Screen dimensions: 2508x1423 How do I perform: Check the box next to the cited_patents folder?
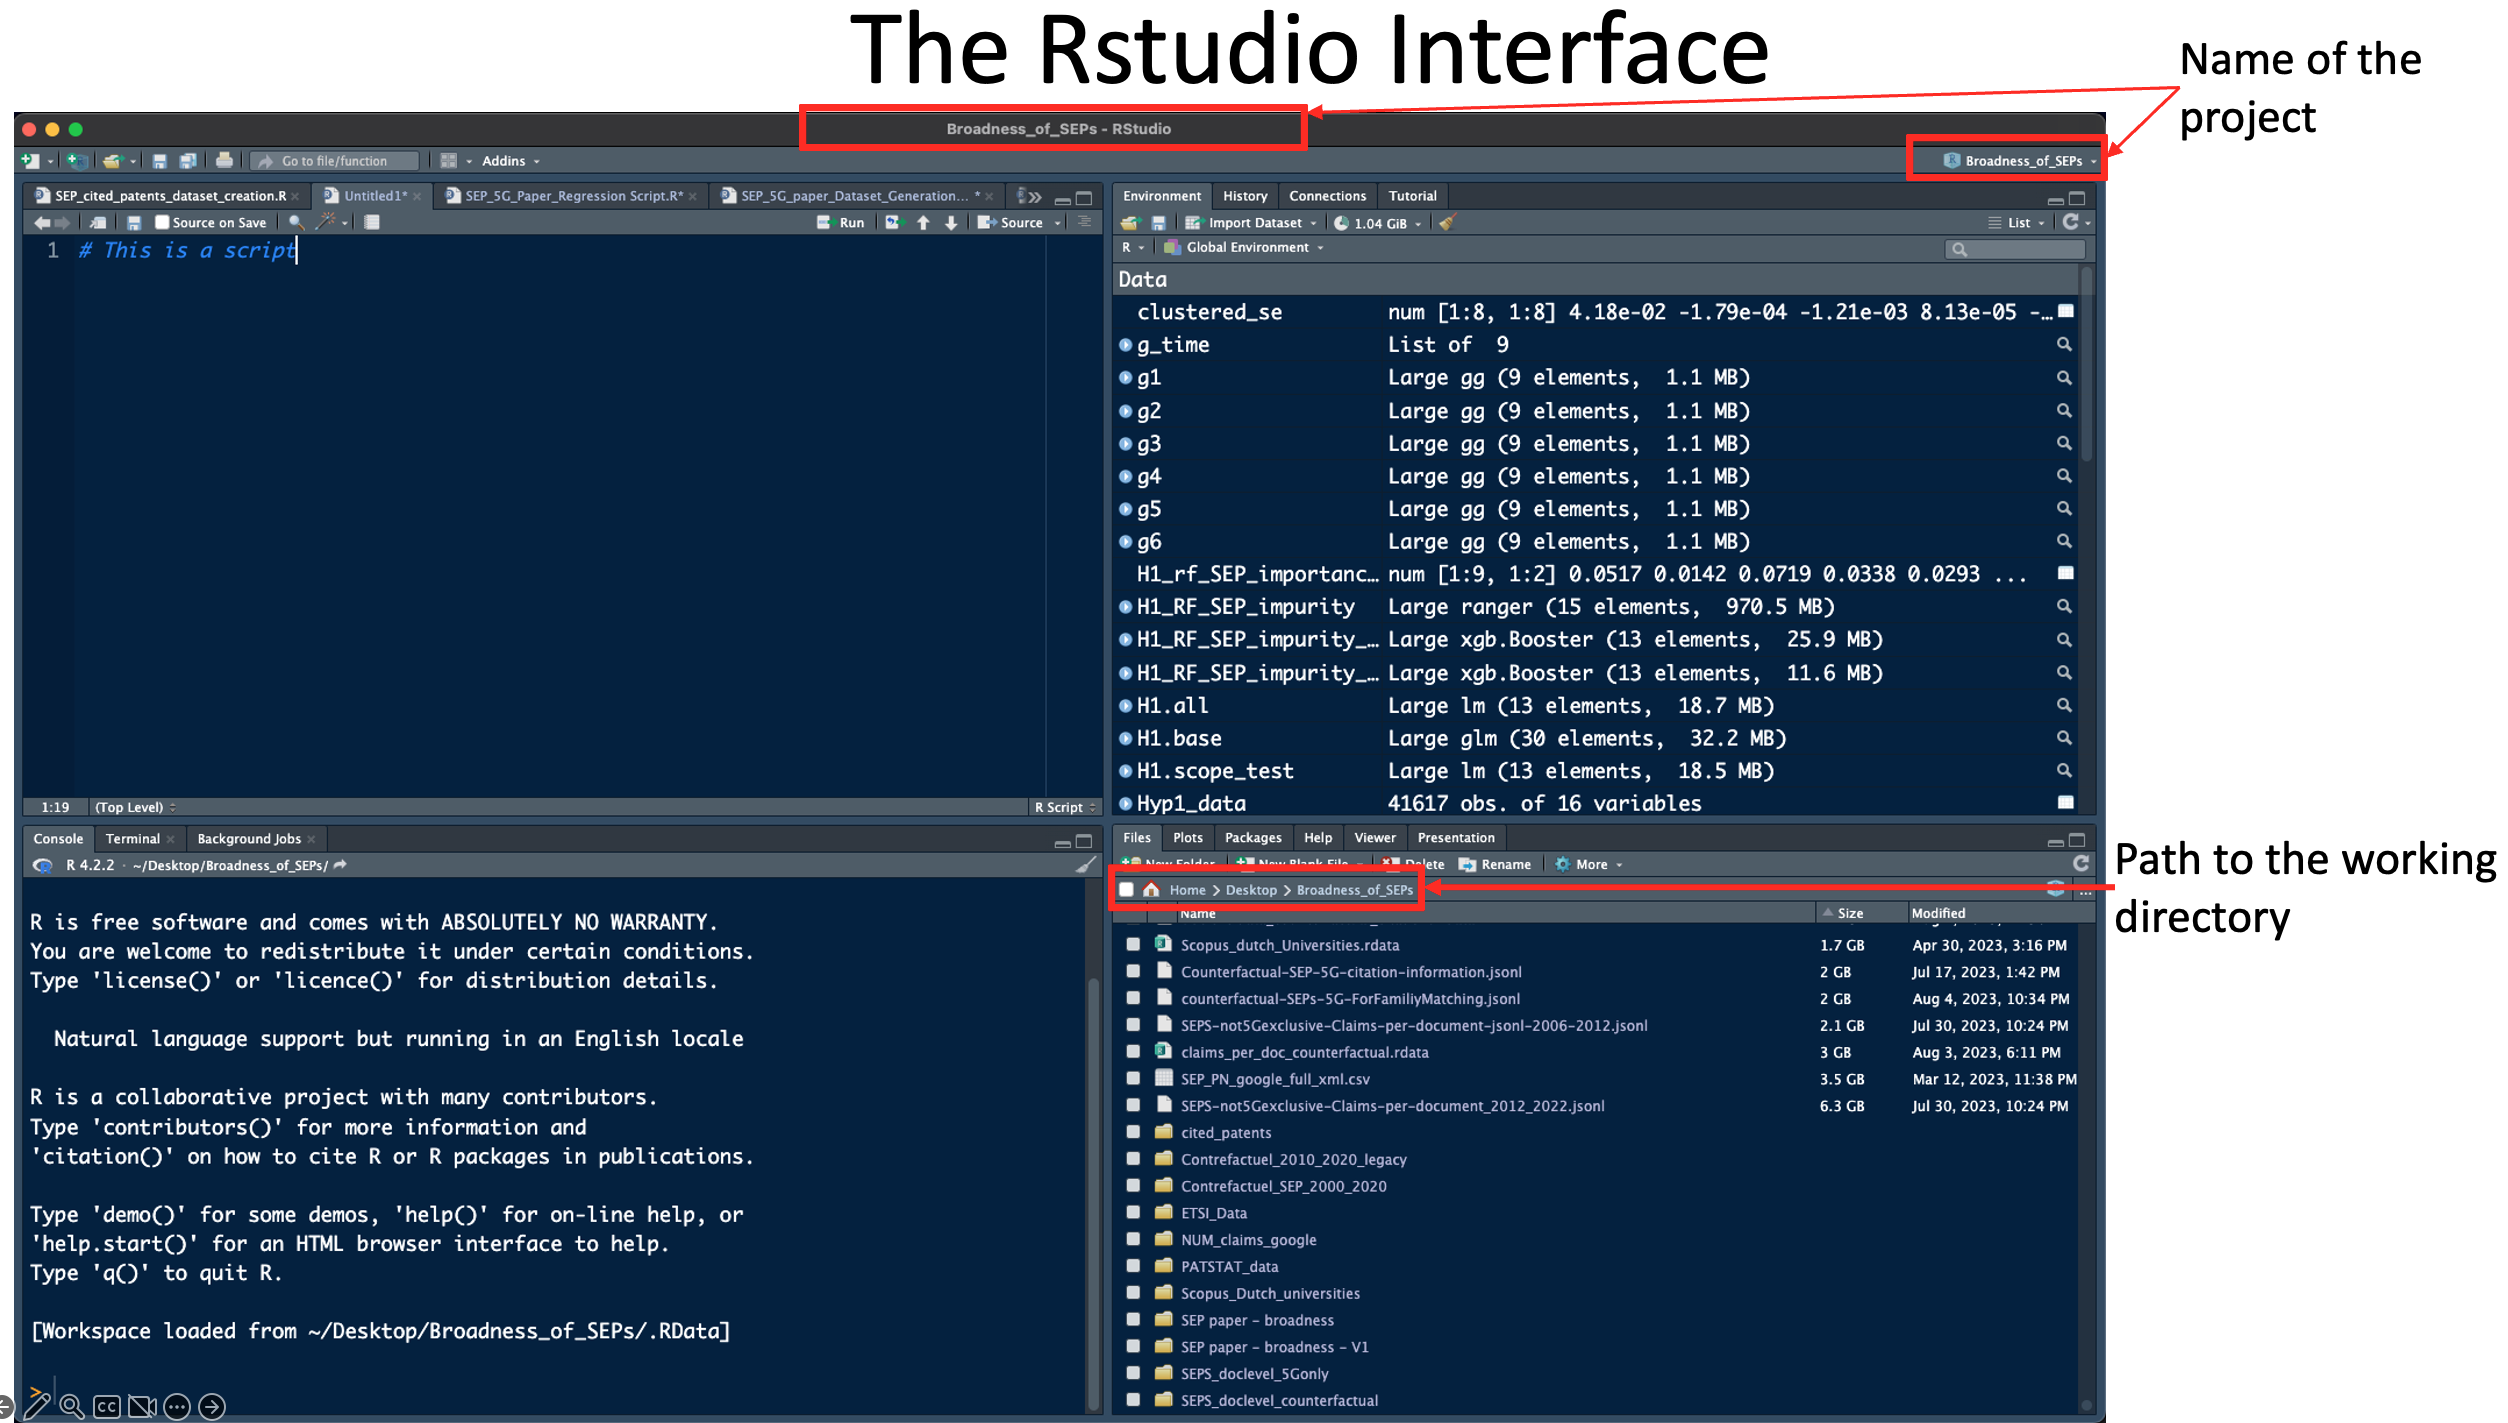pyautogui.click(x=1133, y=1132)
